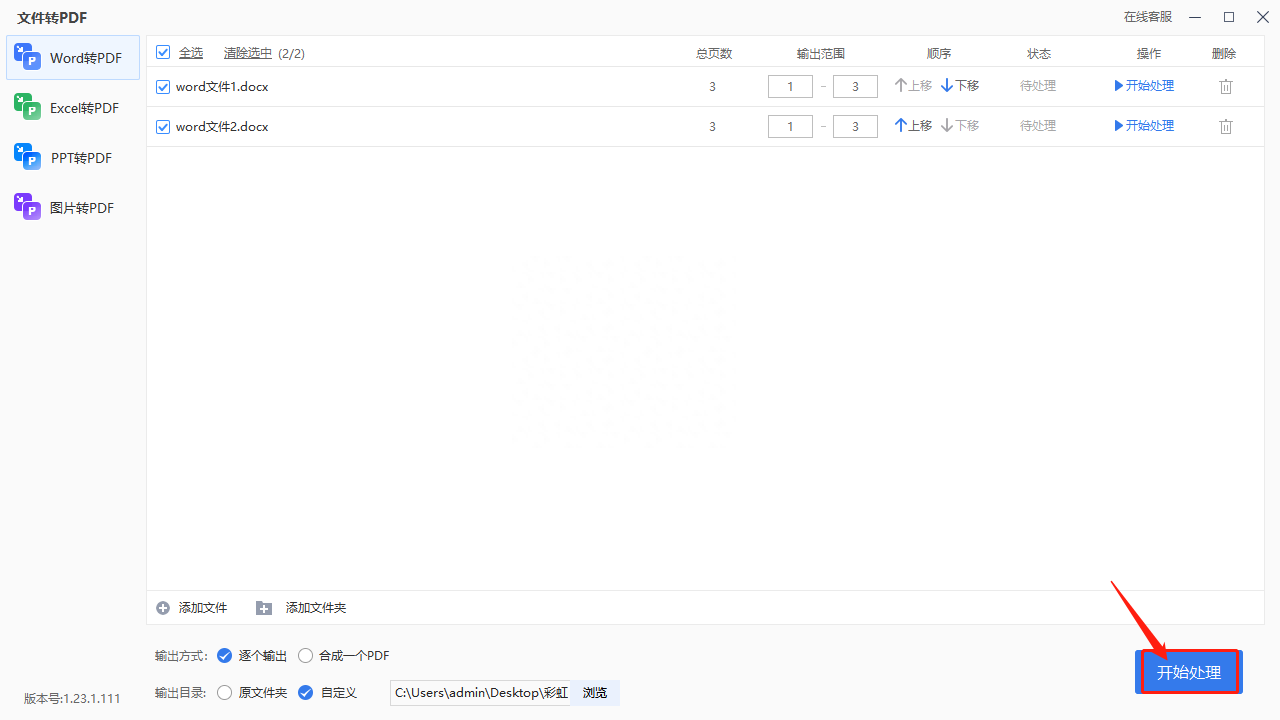
Task: Click the 清除选中 link
Action: tap(248, 53)
